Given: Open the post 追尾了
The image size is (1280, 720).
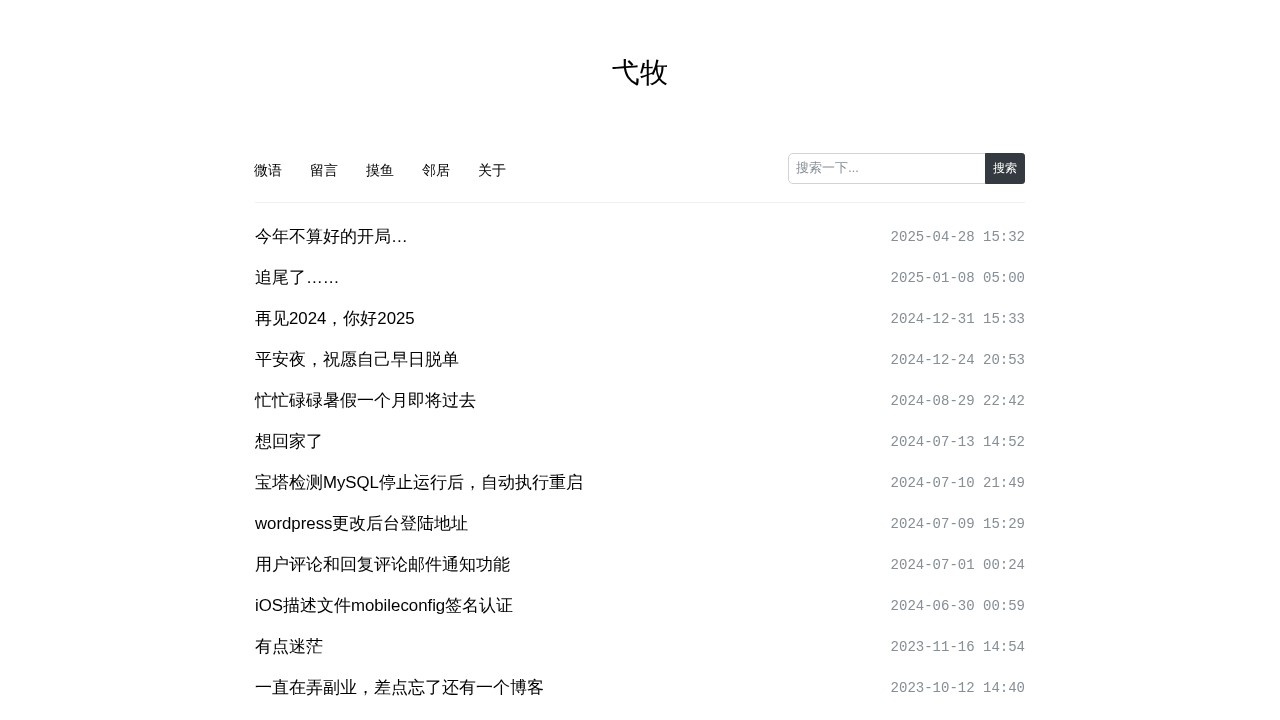Looking at the screenshot, I should point(296,277).
